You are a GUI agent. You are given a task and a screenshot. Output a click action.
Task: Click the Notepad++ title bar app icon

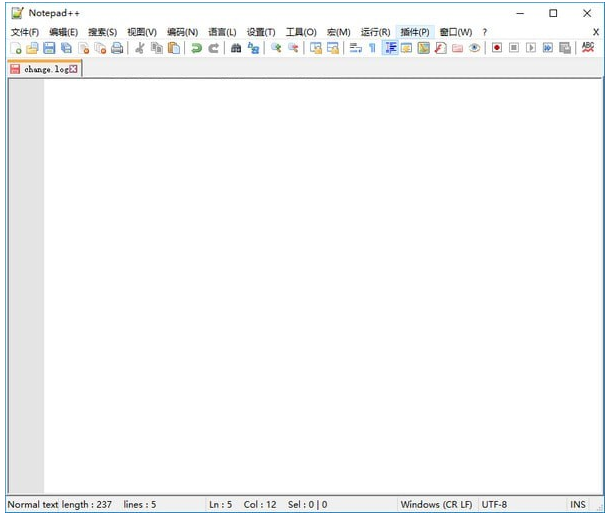[x=17, y=13]
